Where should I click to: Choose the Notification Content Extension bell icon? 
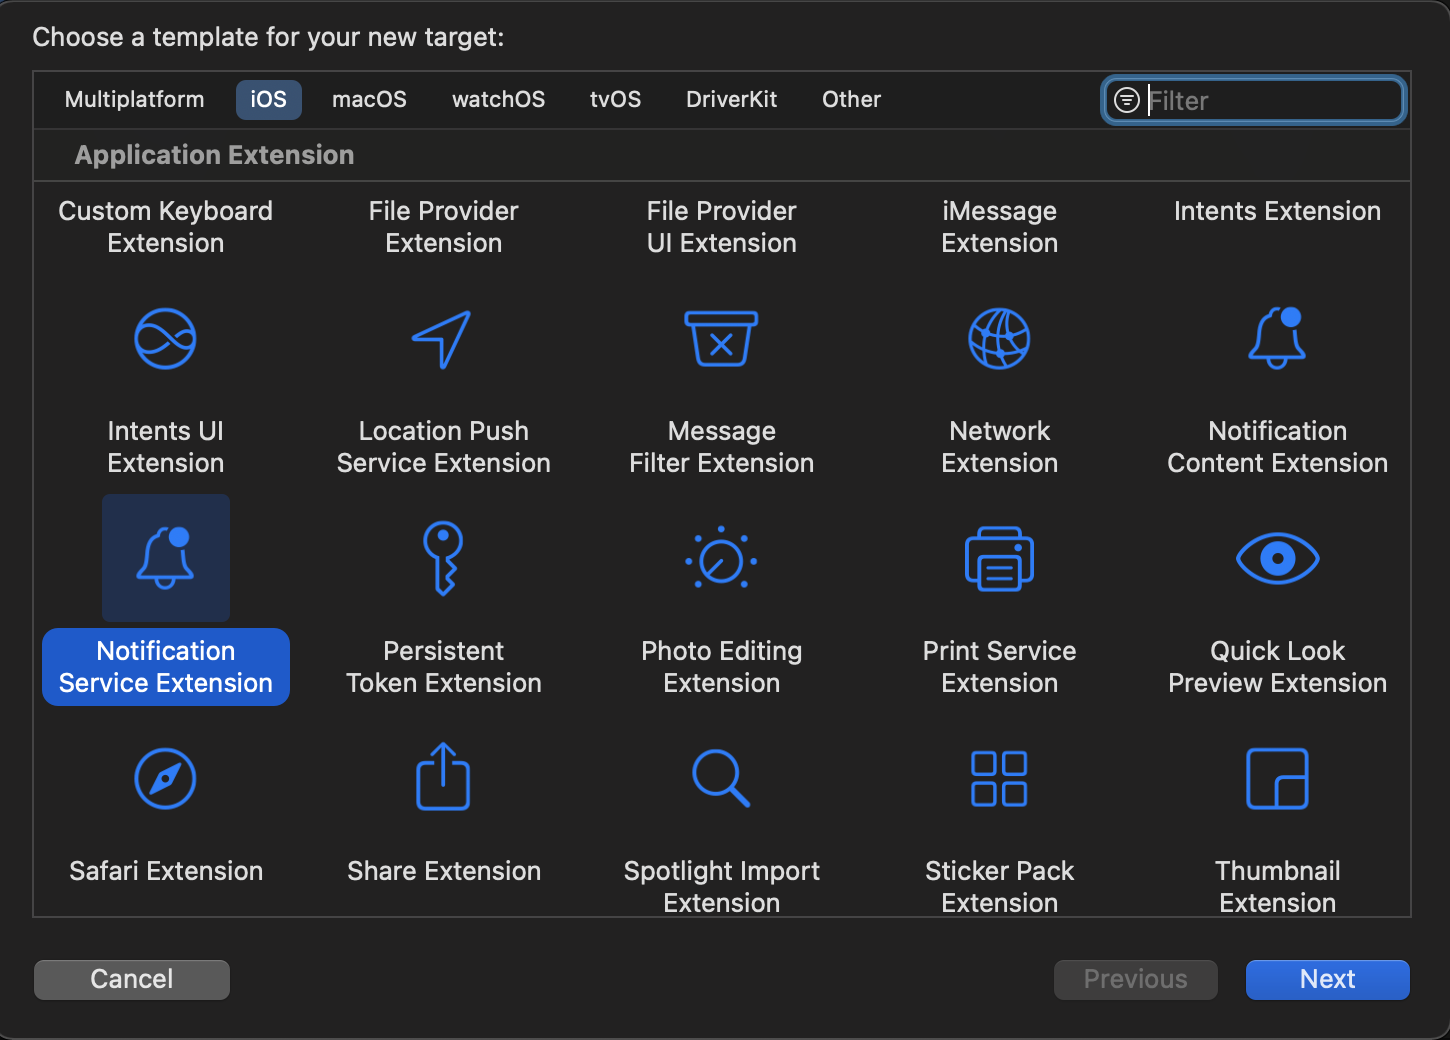(1277, 339)
